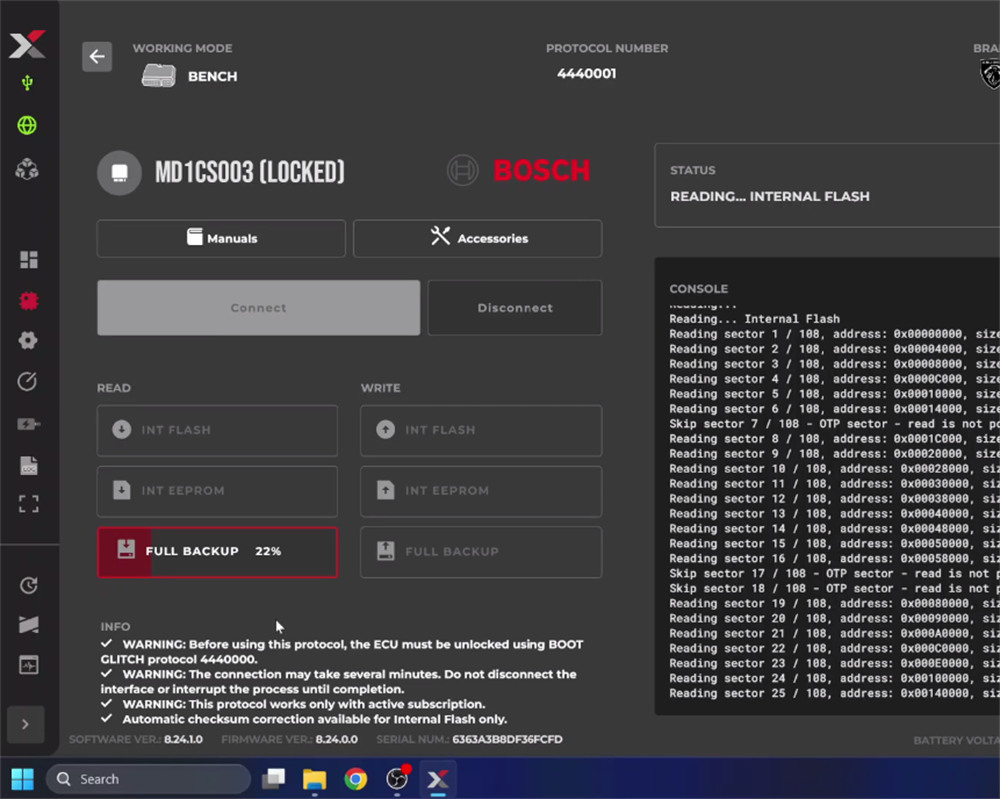The height and width of the screenshot is (799, 1000).
Task: Click the X app taskbar icon
Action: click(x=438, y=779)
